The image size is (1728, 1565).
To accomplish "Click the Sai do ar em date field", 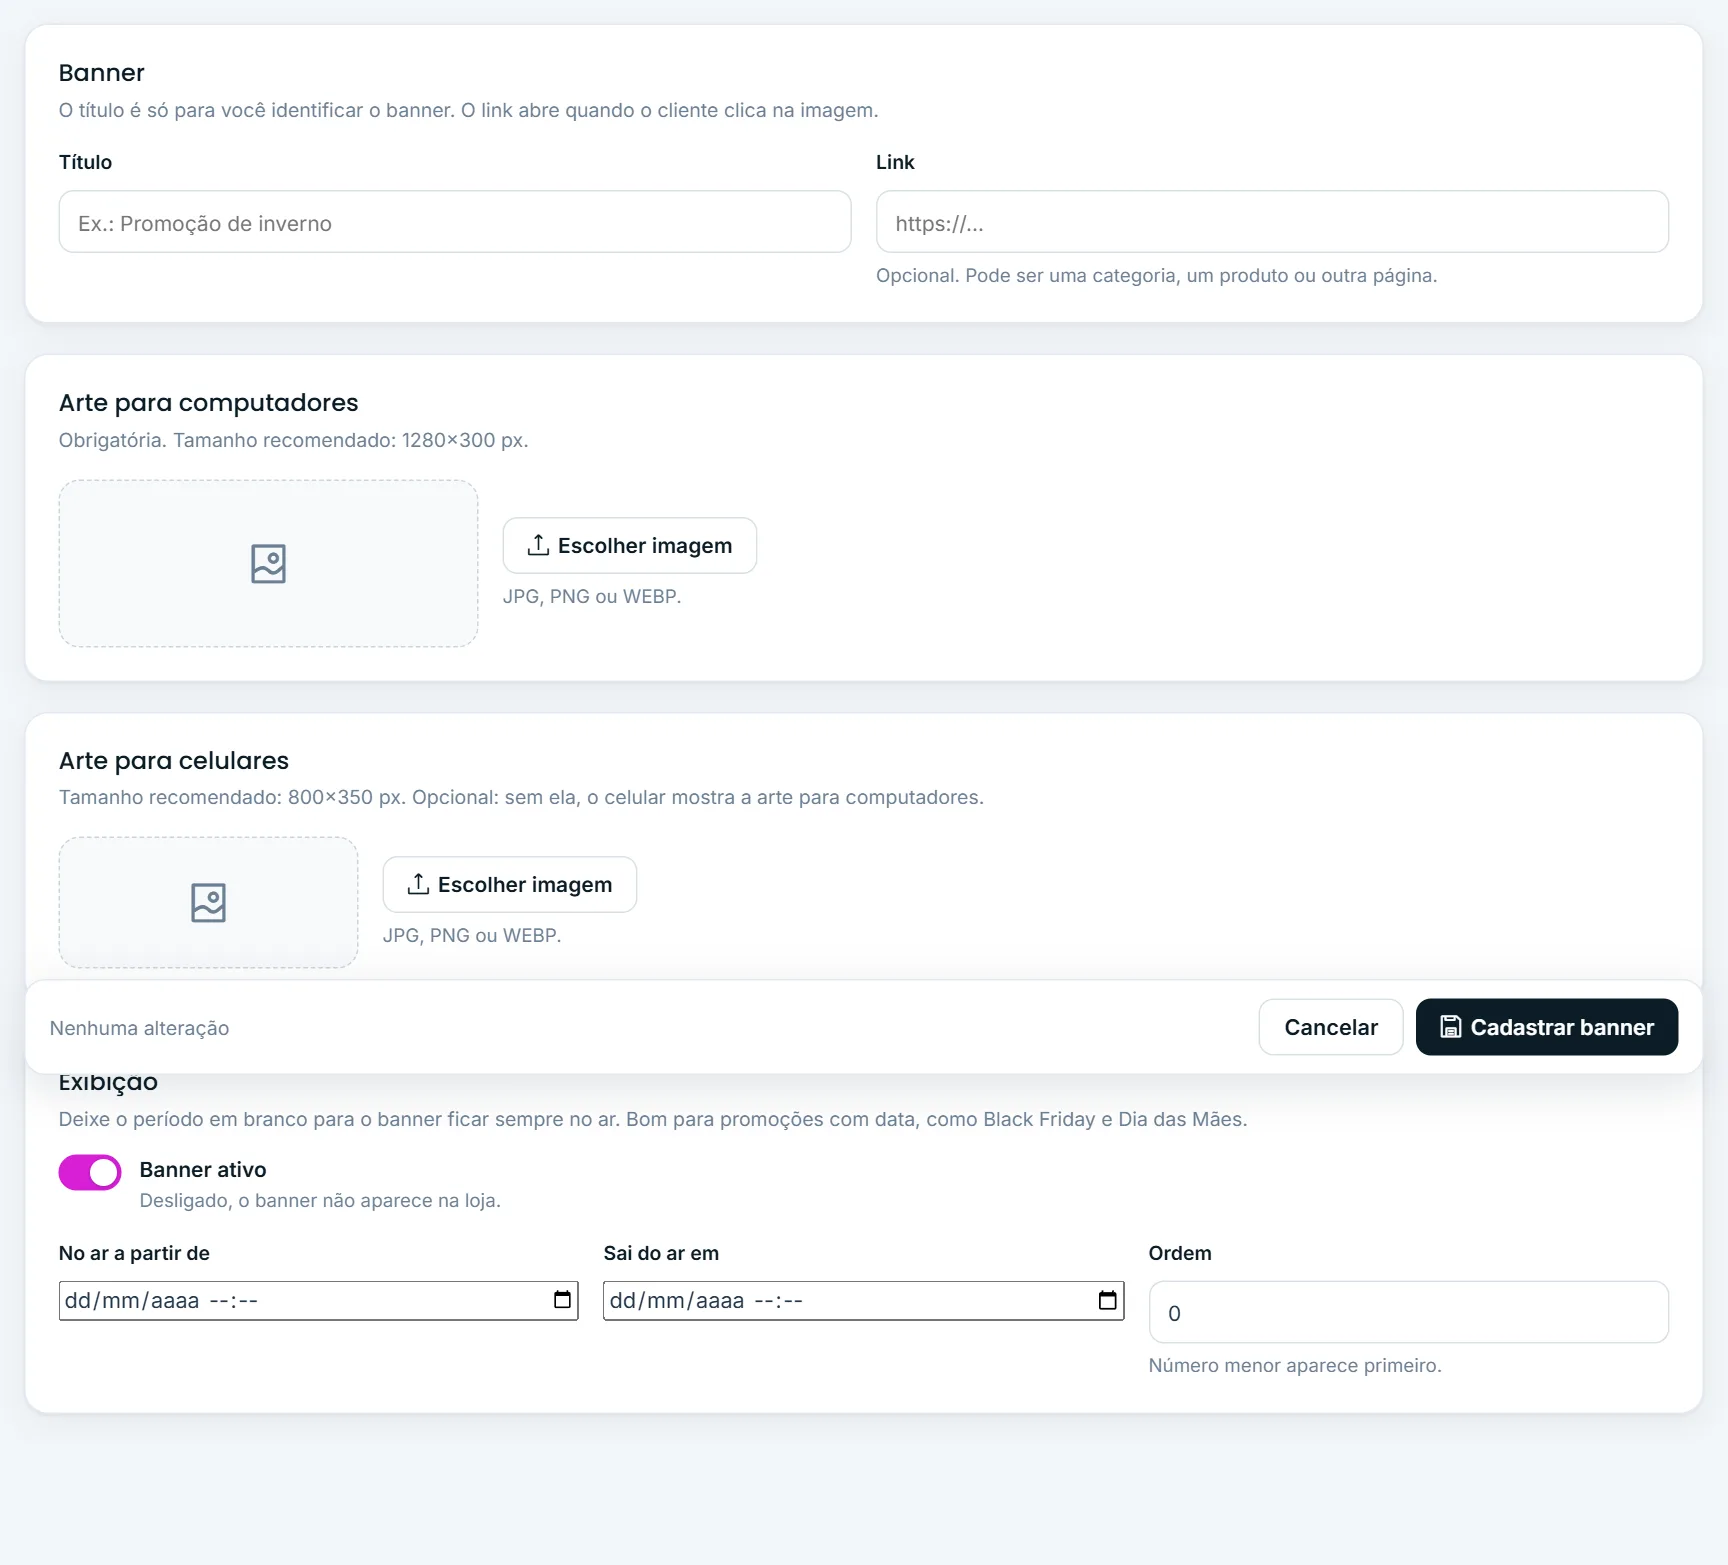I will click(x=863, y=1301).
